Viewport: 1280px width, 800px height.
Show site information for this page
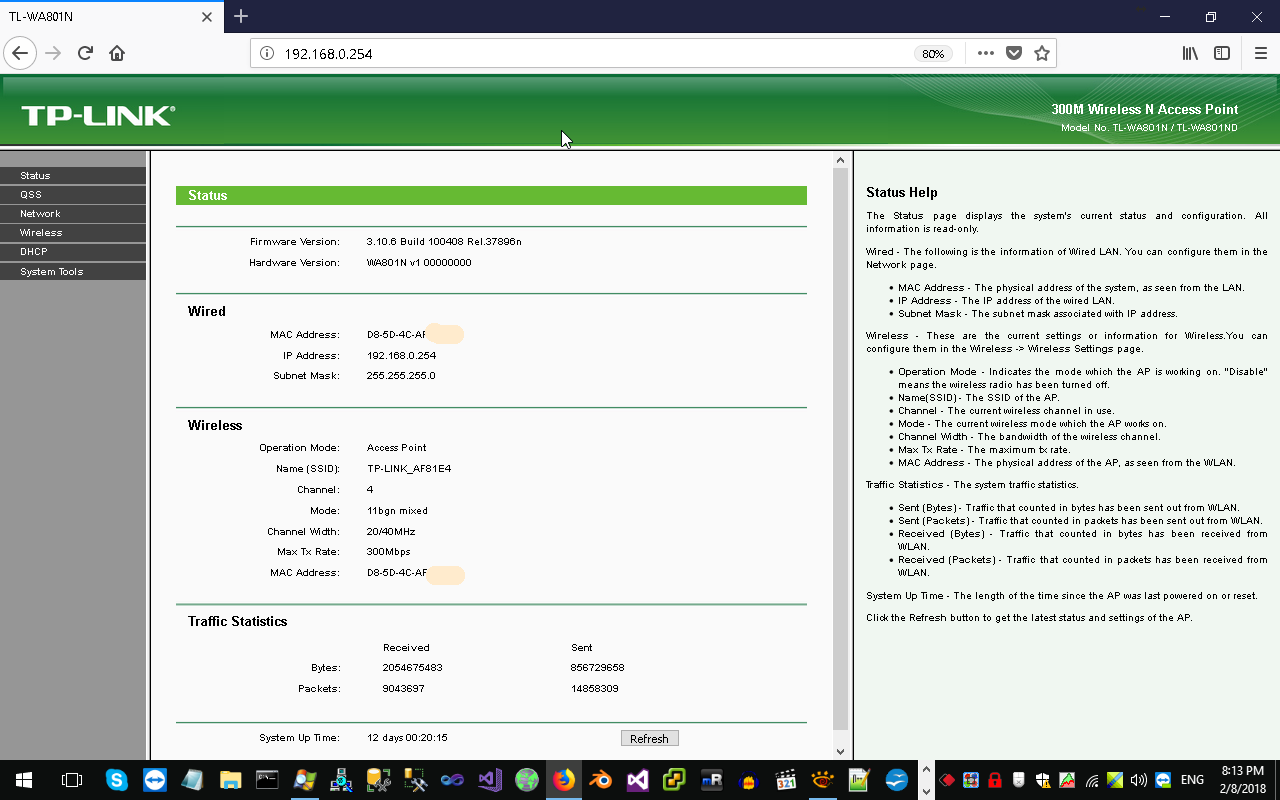(267, 53)
